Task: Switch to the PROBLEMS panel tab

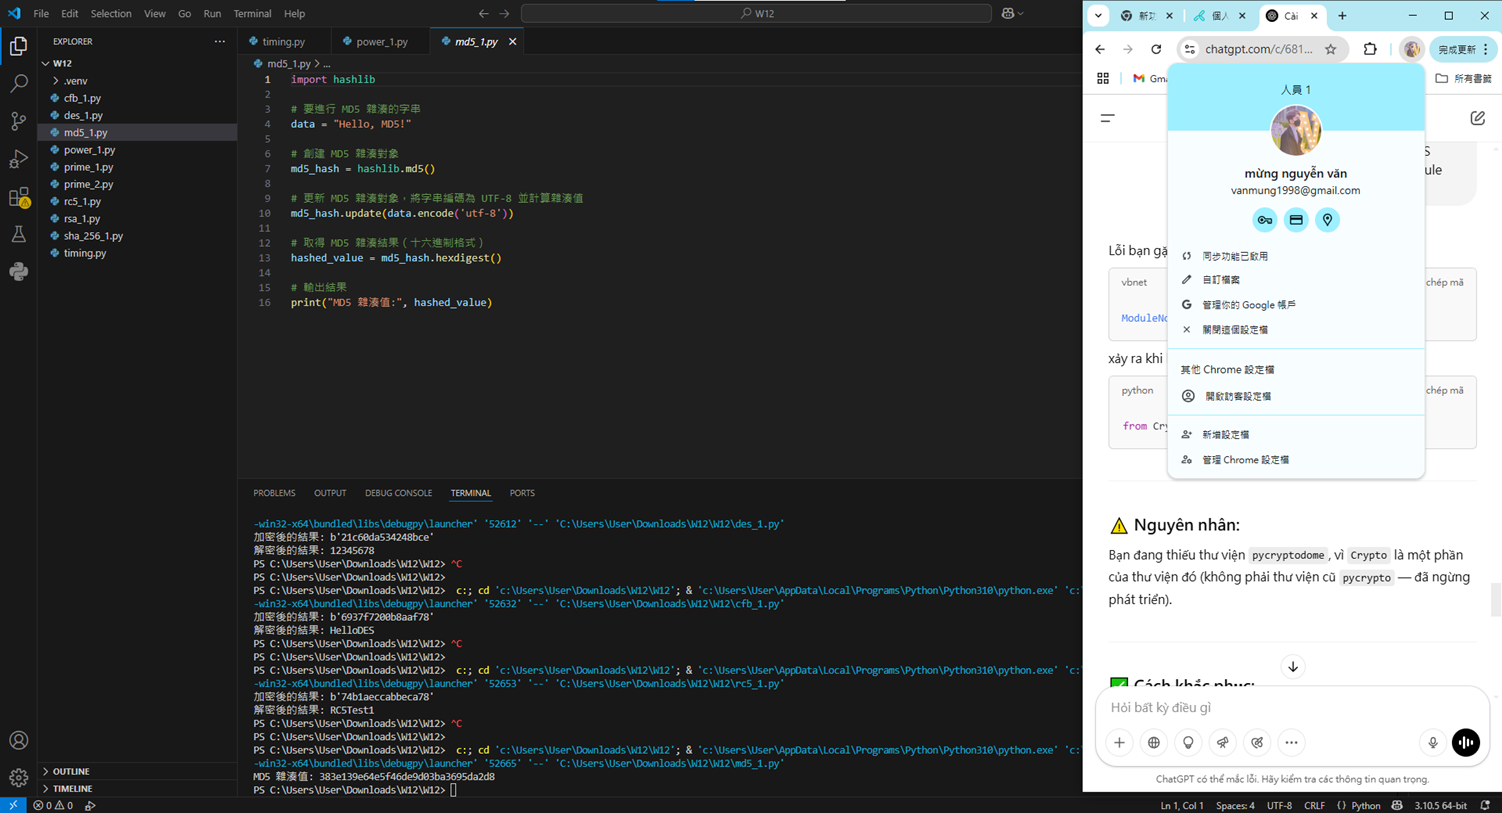Action: [x=274, y=493]
